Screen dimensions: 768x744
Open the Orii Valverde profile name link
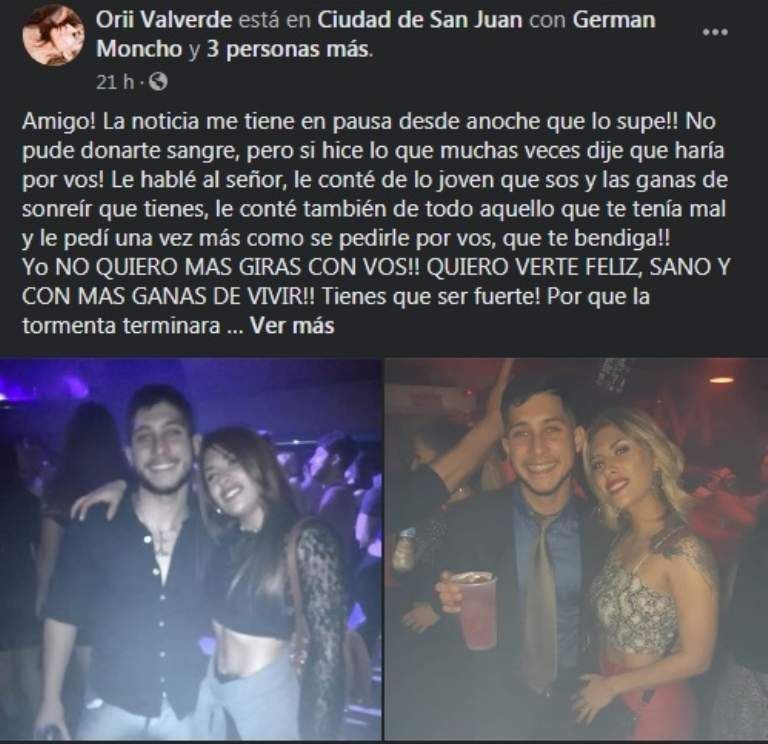(x=164, y=20)
